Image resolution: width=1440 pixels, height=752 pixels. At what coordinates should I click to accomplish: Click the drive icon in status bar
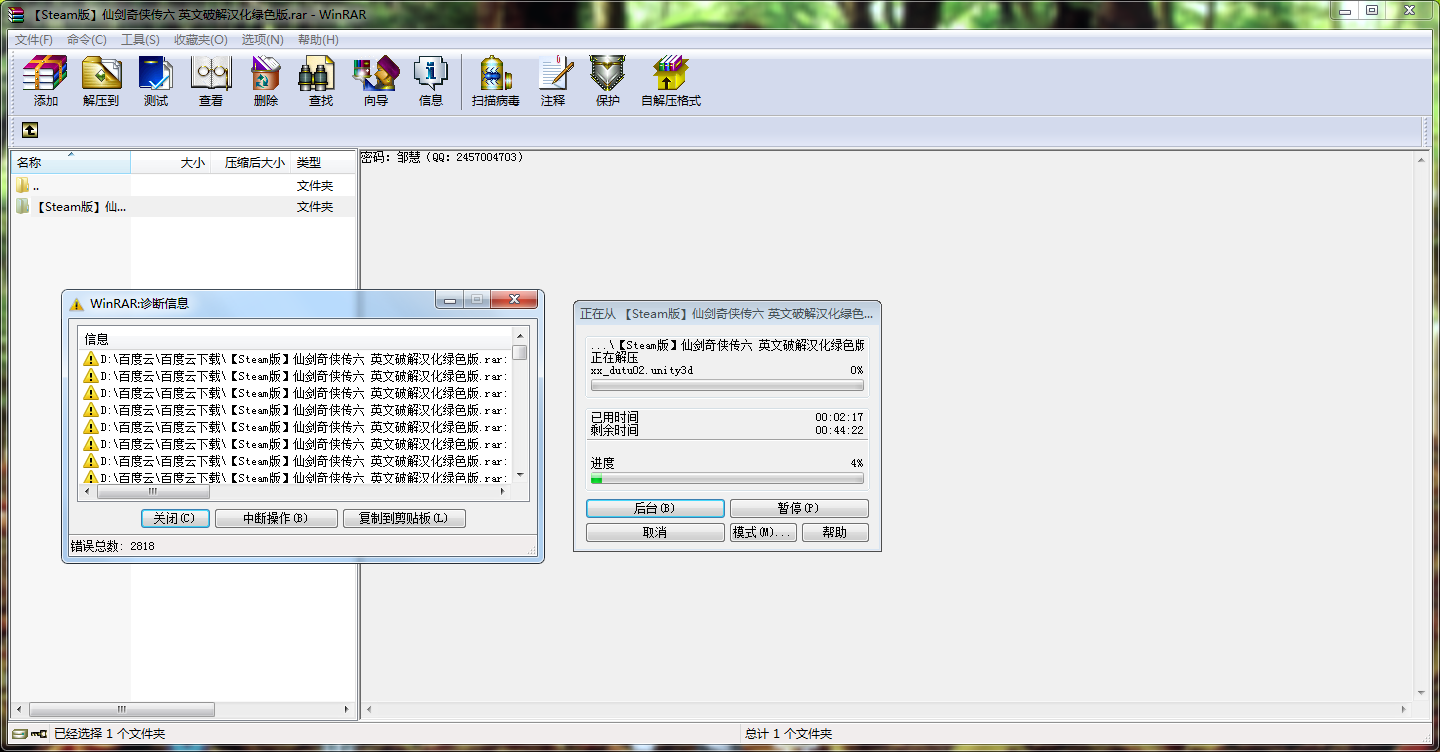coord(19,734)
